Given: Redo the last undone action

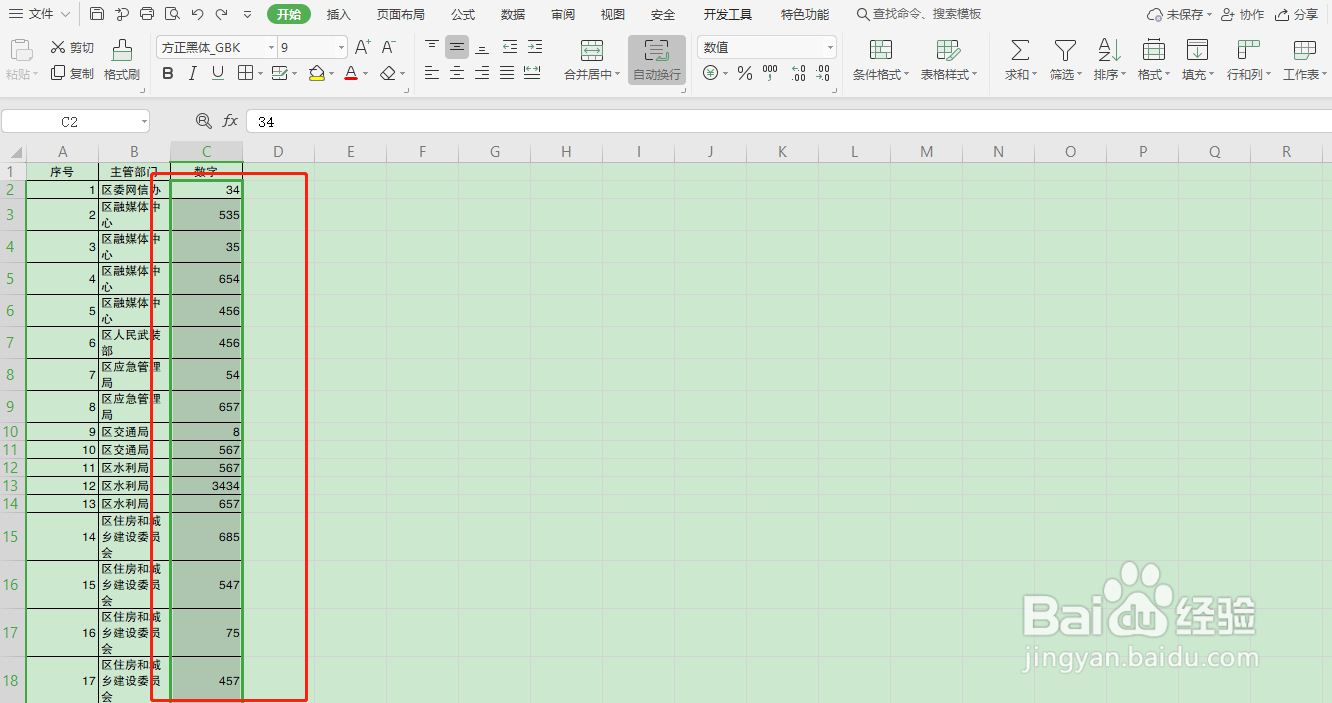Looking at the screenshot, I should coord(221,14).
